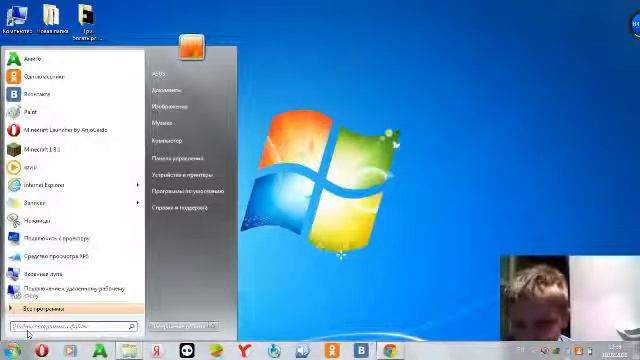Launch Экранная лупа (Magnifier)
The width and height of the screenshot is (640, 360).
(74, 274)
